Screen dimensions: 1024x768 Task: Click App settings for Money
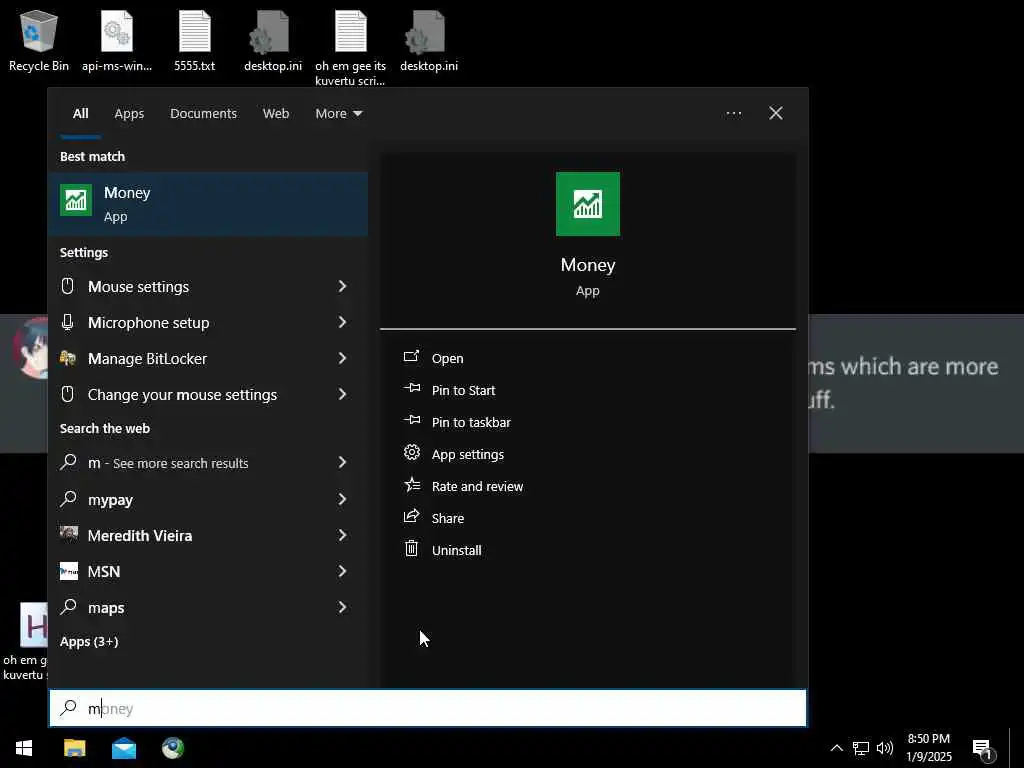pos(468,455)
